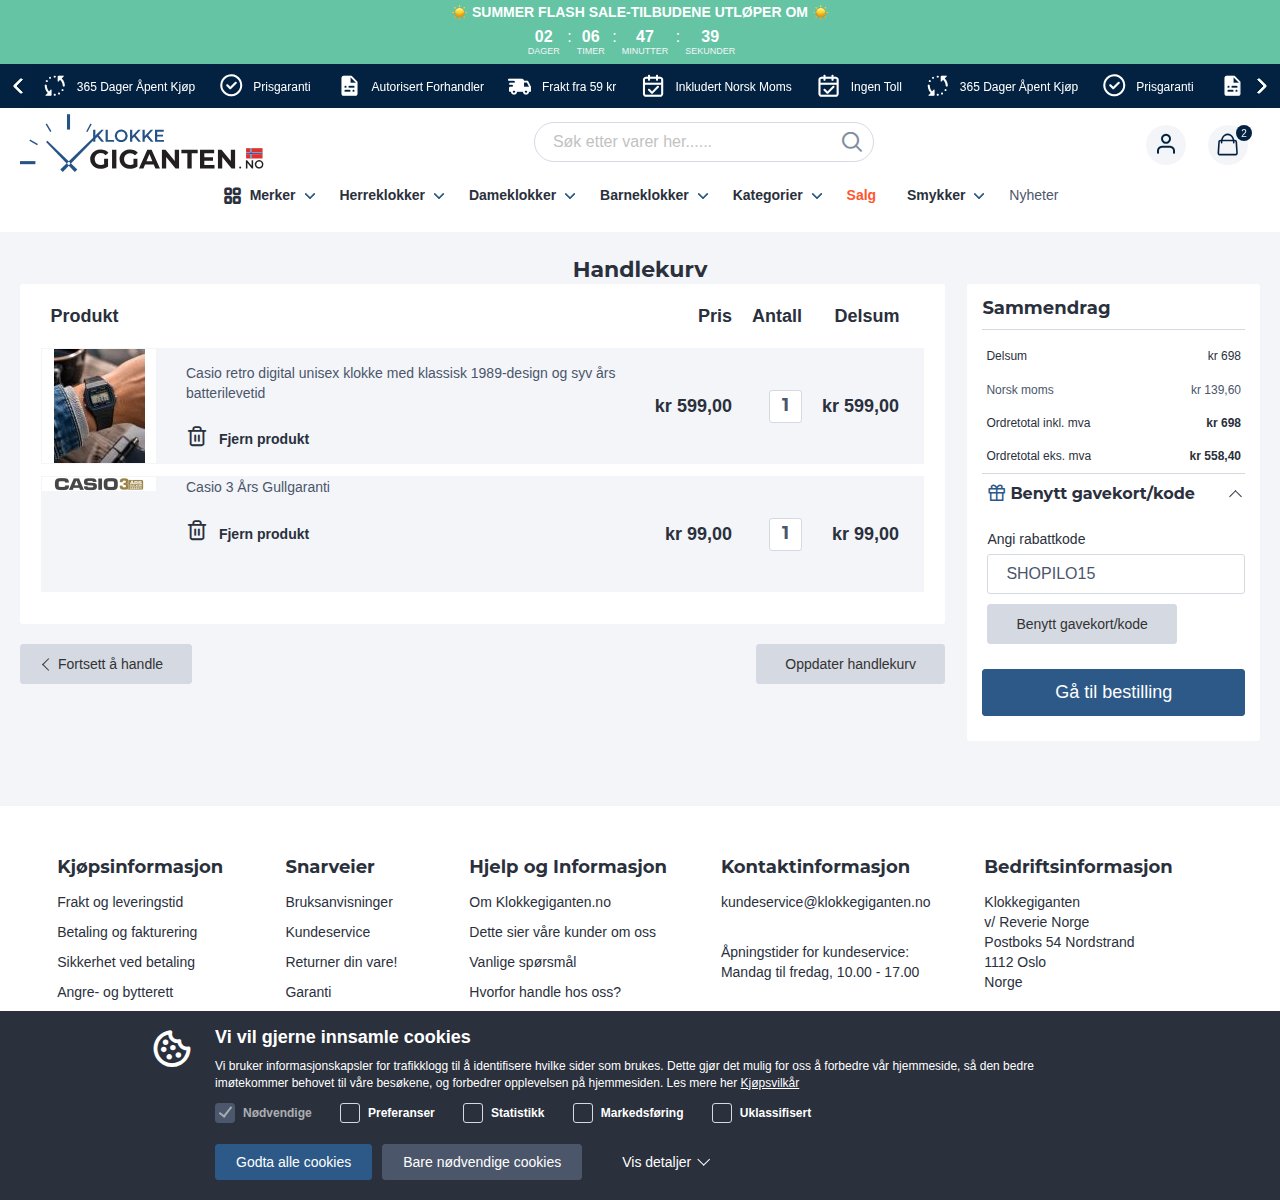Open Angre- og bytterett footer link
The height and width of the screenshot is (1200, 1280).
click(x=115, y=992)
